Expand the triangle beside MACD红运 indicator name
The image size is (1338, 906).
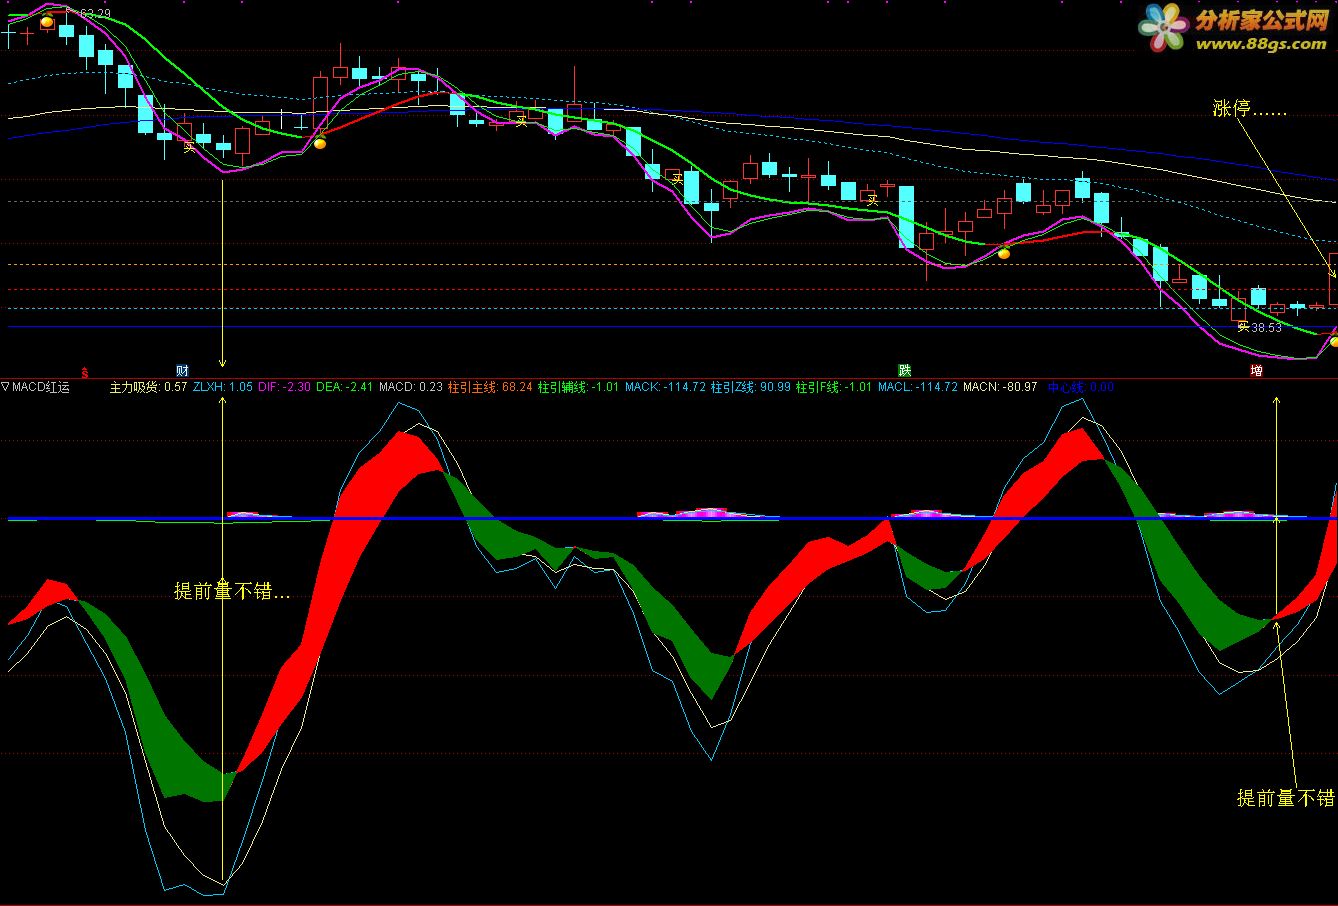click(x=5, y=387)
